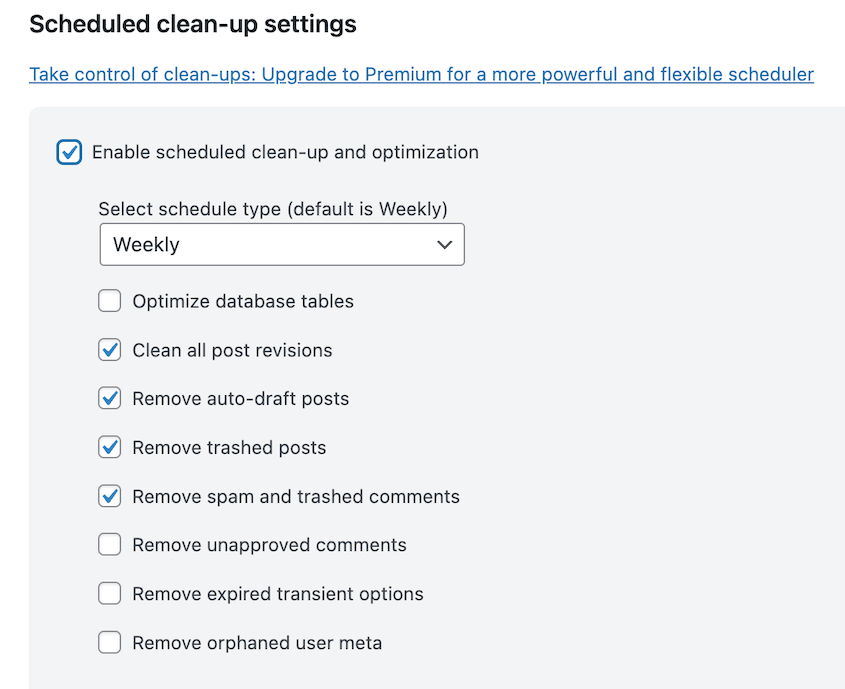Screen dimensions: 845x689
Task: Enable "Remove unapproved comments"
Action: pyautogui.click(x=110, y=544)
